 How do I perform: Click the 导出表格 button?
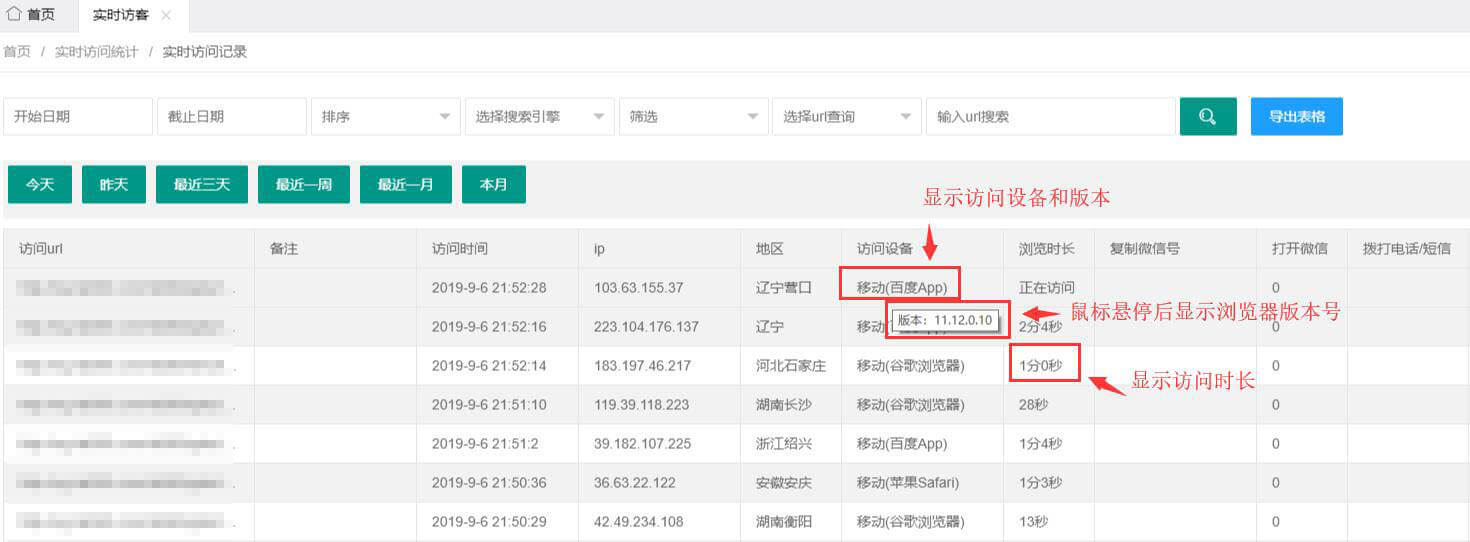pos(1296,116)
